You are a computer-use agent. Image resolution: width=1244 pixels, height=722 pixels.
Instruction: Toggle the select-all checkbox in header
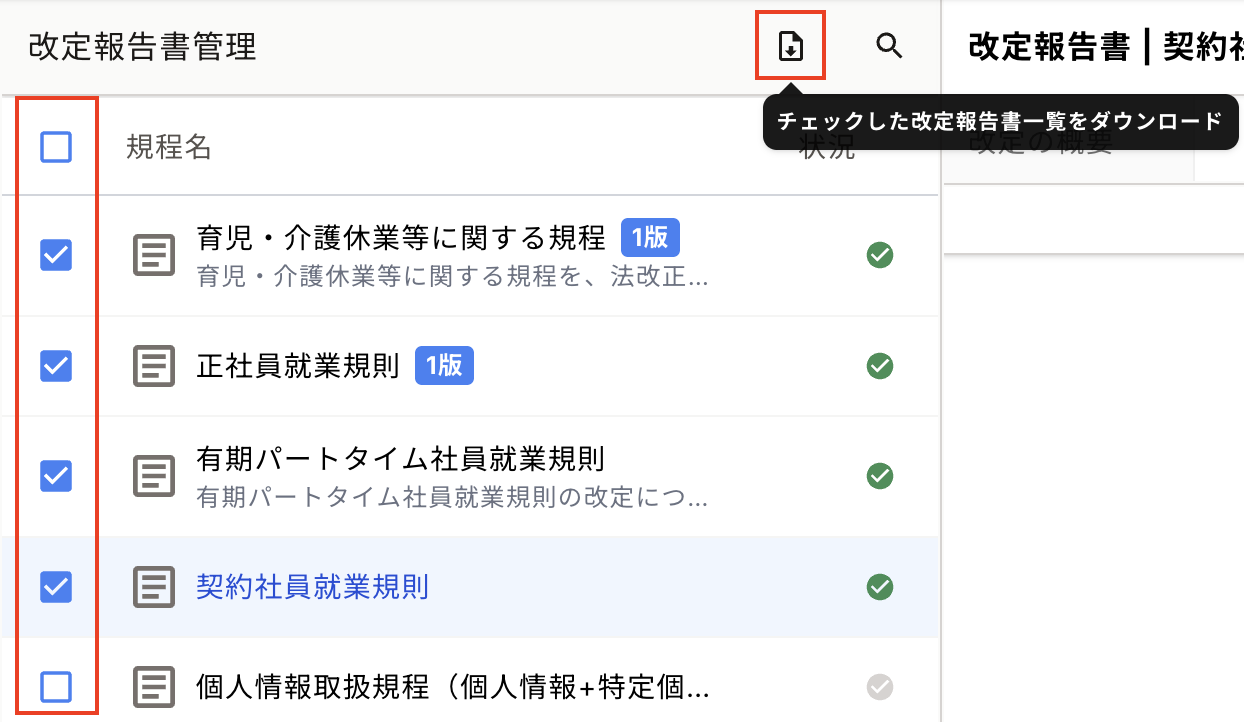56,148
